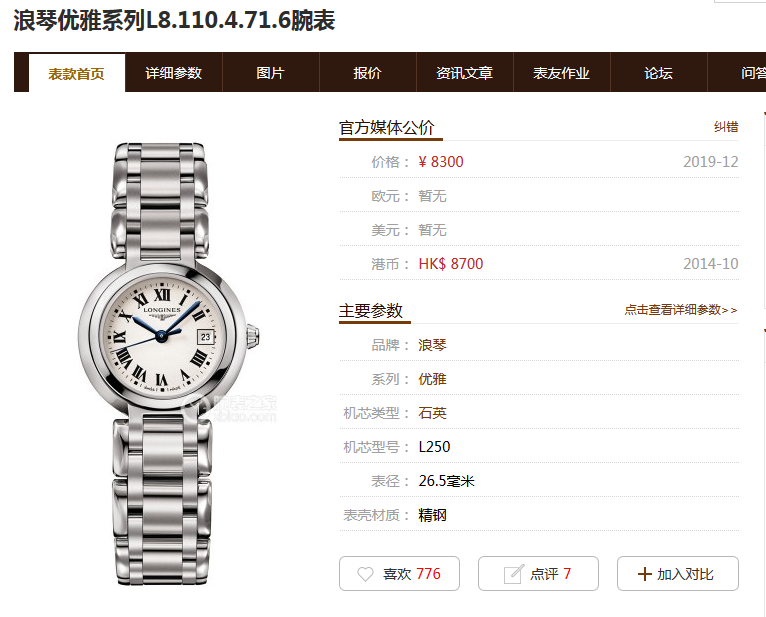Click the series link 优雅
The width and height of the screenshot is (766, 617).
(x=432, y=379)
